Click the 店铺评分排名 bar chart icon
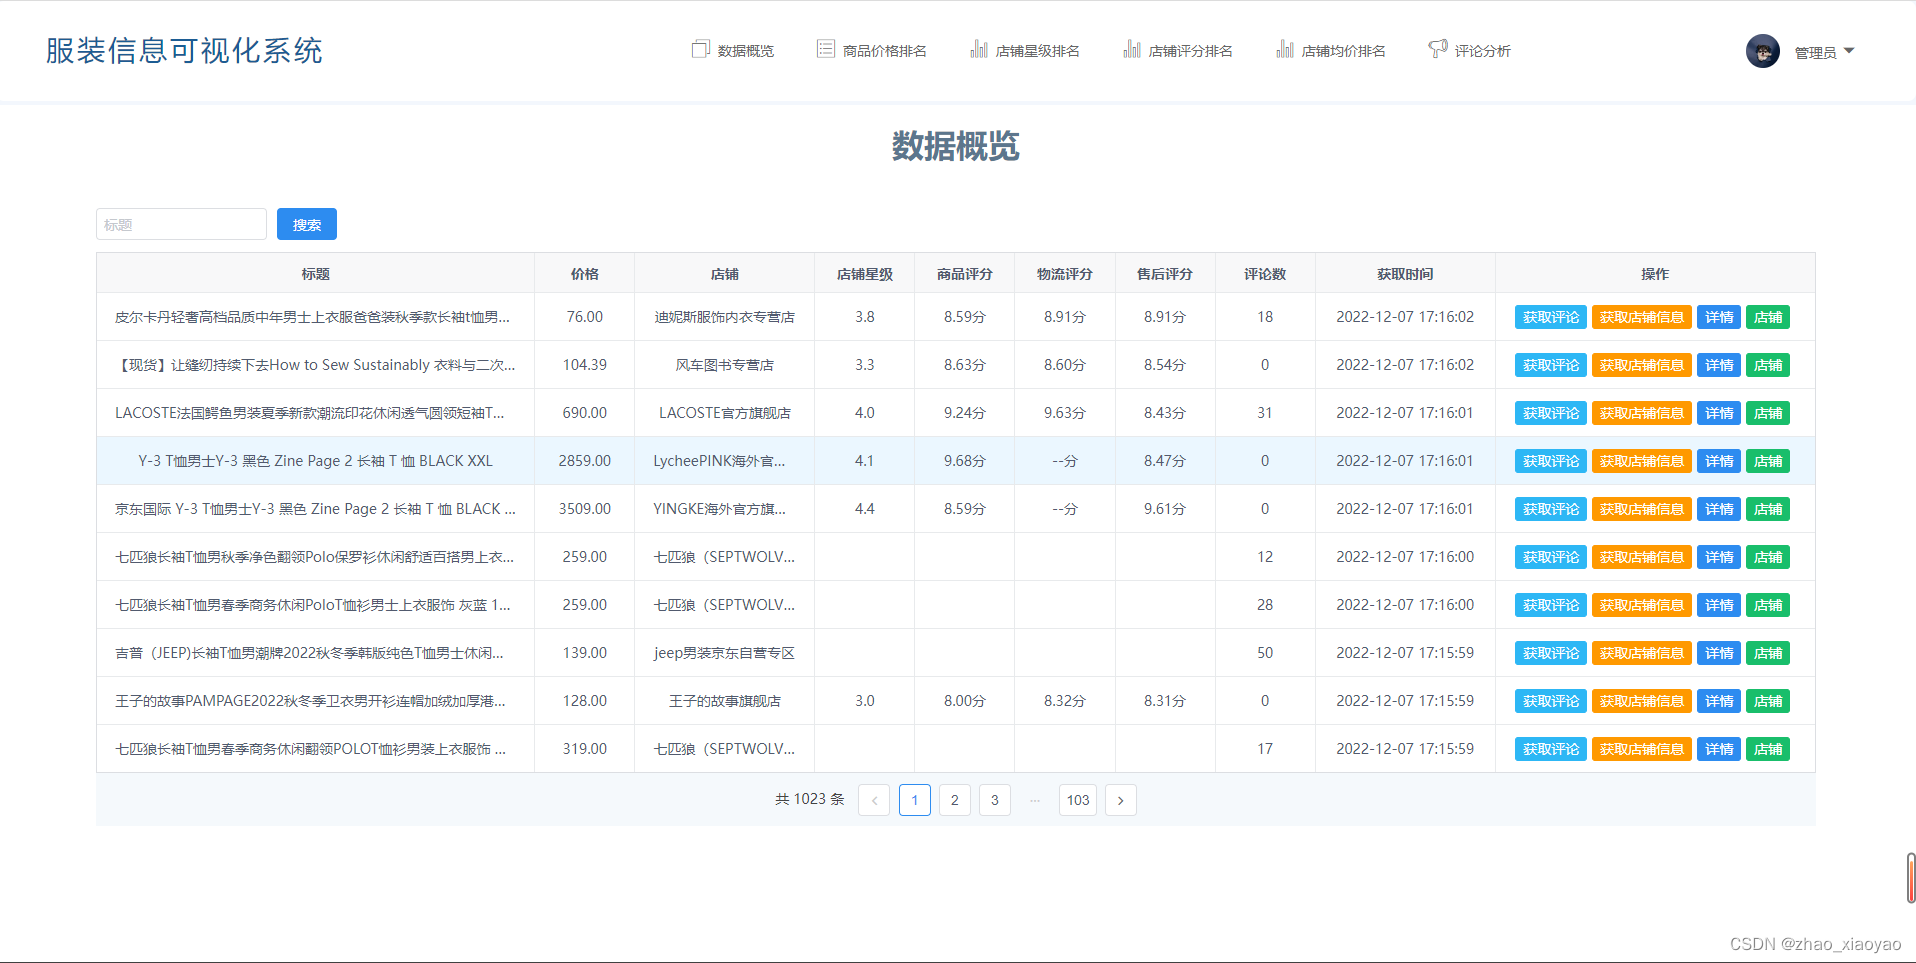The width and height of the screenshot is (1916, 963). [x=1131, y=49]
